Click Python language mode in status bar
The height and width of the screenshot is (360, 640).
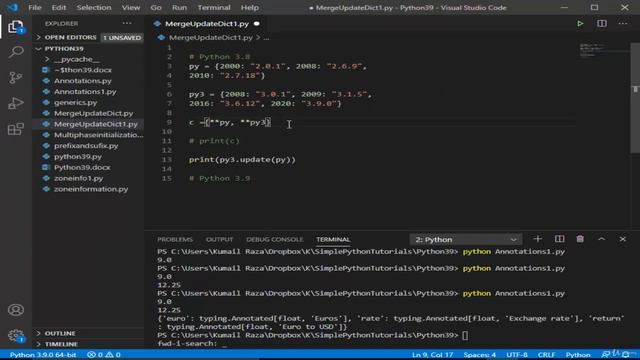click(578, 355)
